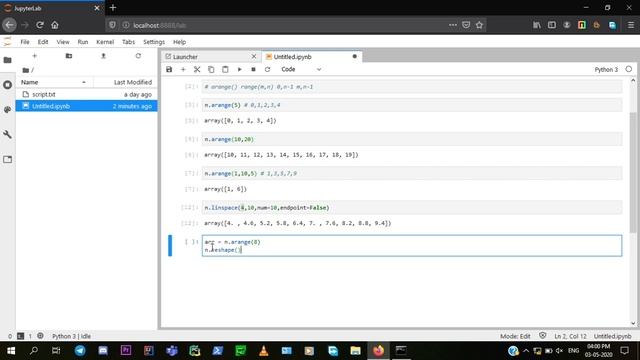Open the Run menu
The width and height of the screenshot is (640, 360).
click(83, 42)
